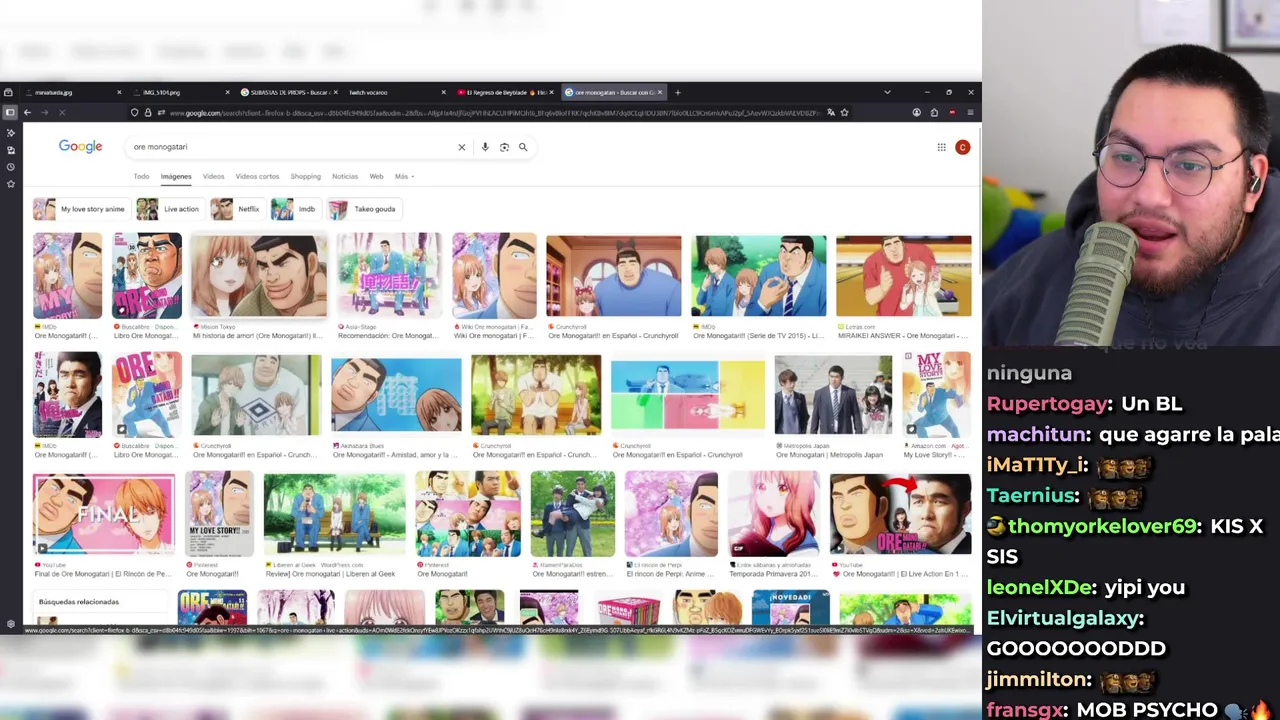The width and height of the screenshot is (1280, 720).
Task: Click the Google logo
Action: point(81,147)
